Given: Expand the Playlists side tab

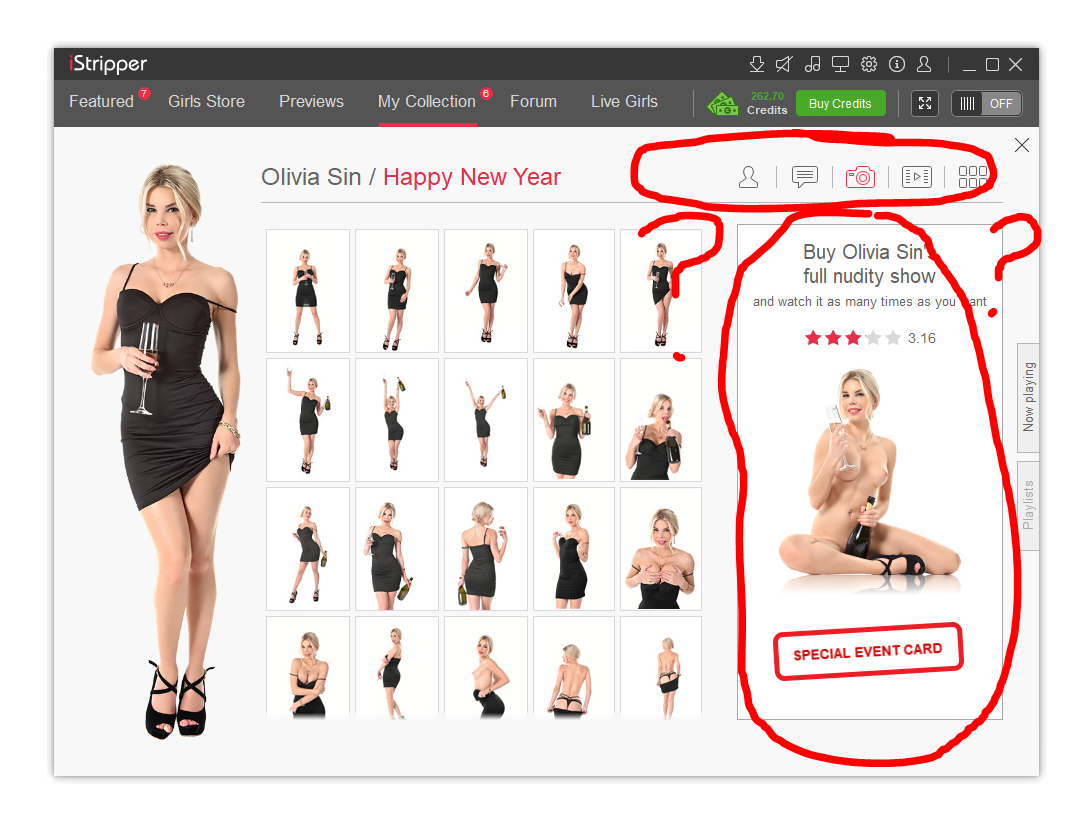Looking at the screenshot, I should 1028,505.
